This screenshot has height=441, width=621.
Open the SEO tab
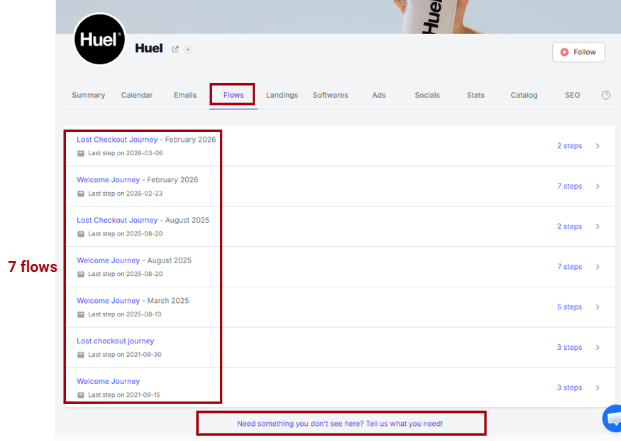(x=572, y=95)
